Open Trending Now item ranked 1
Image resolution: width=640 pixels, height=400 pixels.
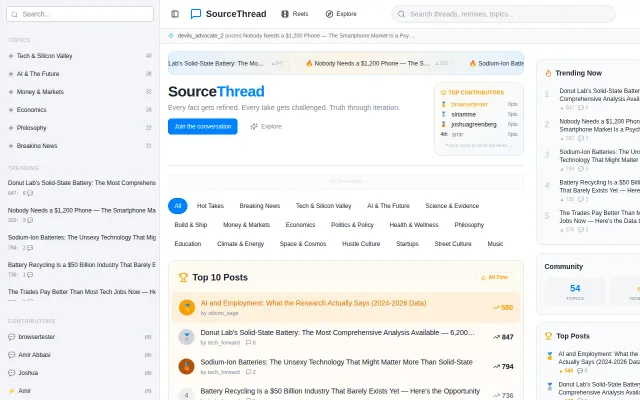click(x=592, y=98)
